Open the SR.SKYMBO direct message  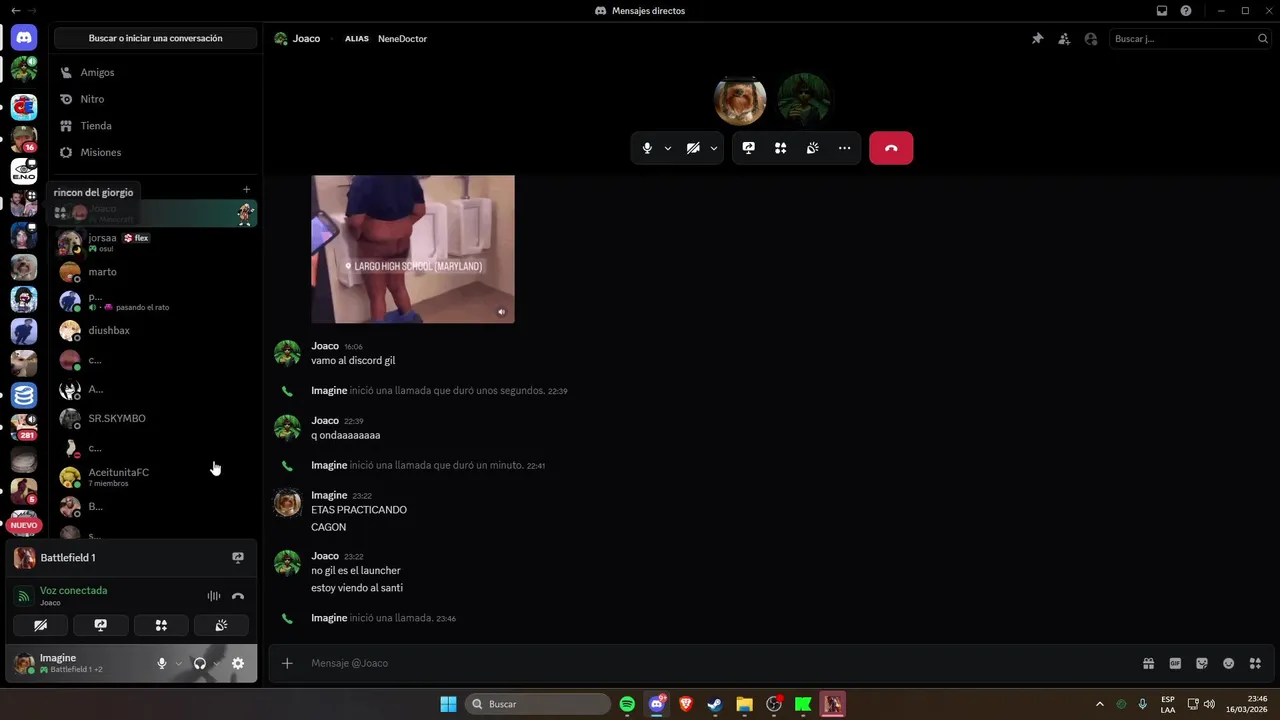pyautogui.click(x=156, y=418)
